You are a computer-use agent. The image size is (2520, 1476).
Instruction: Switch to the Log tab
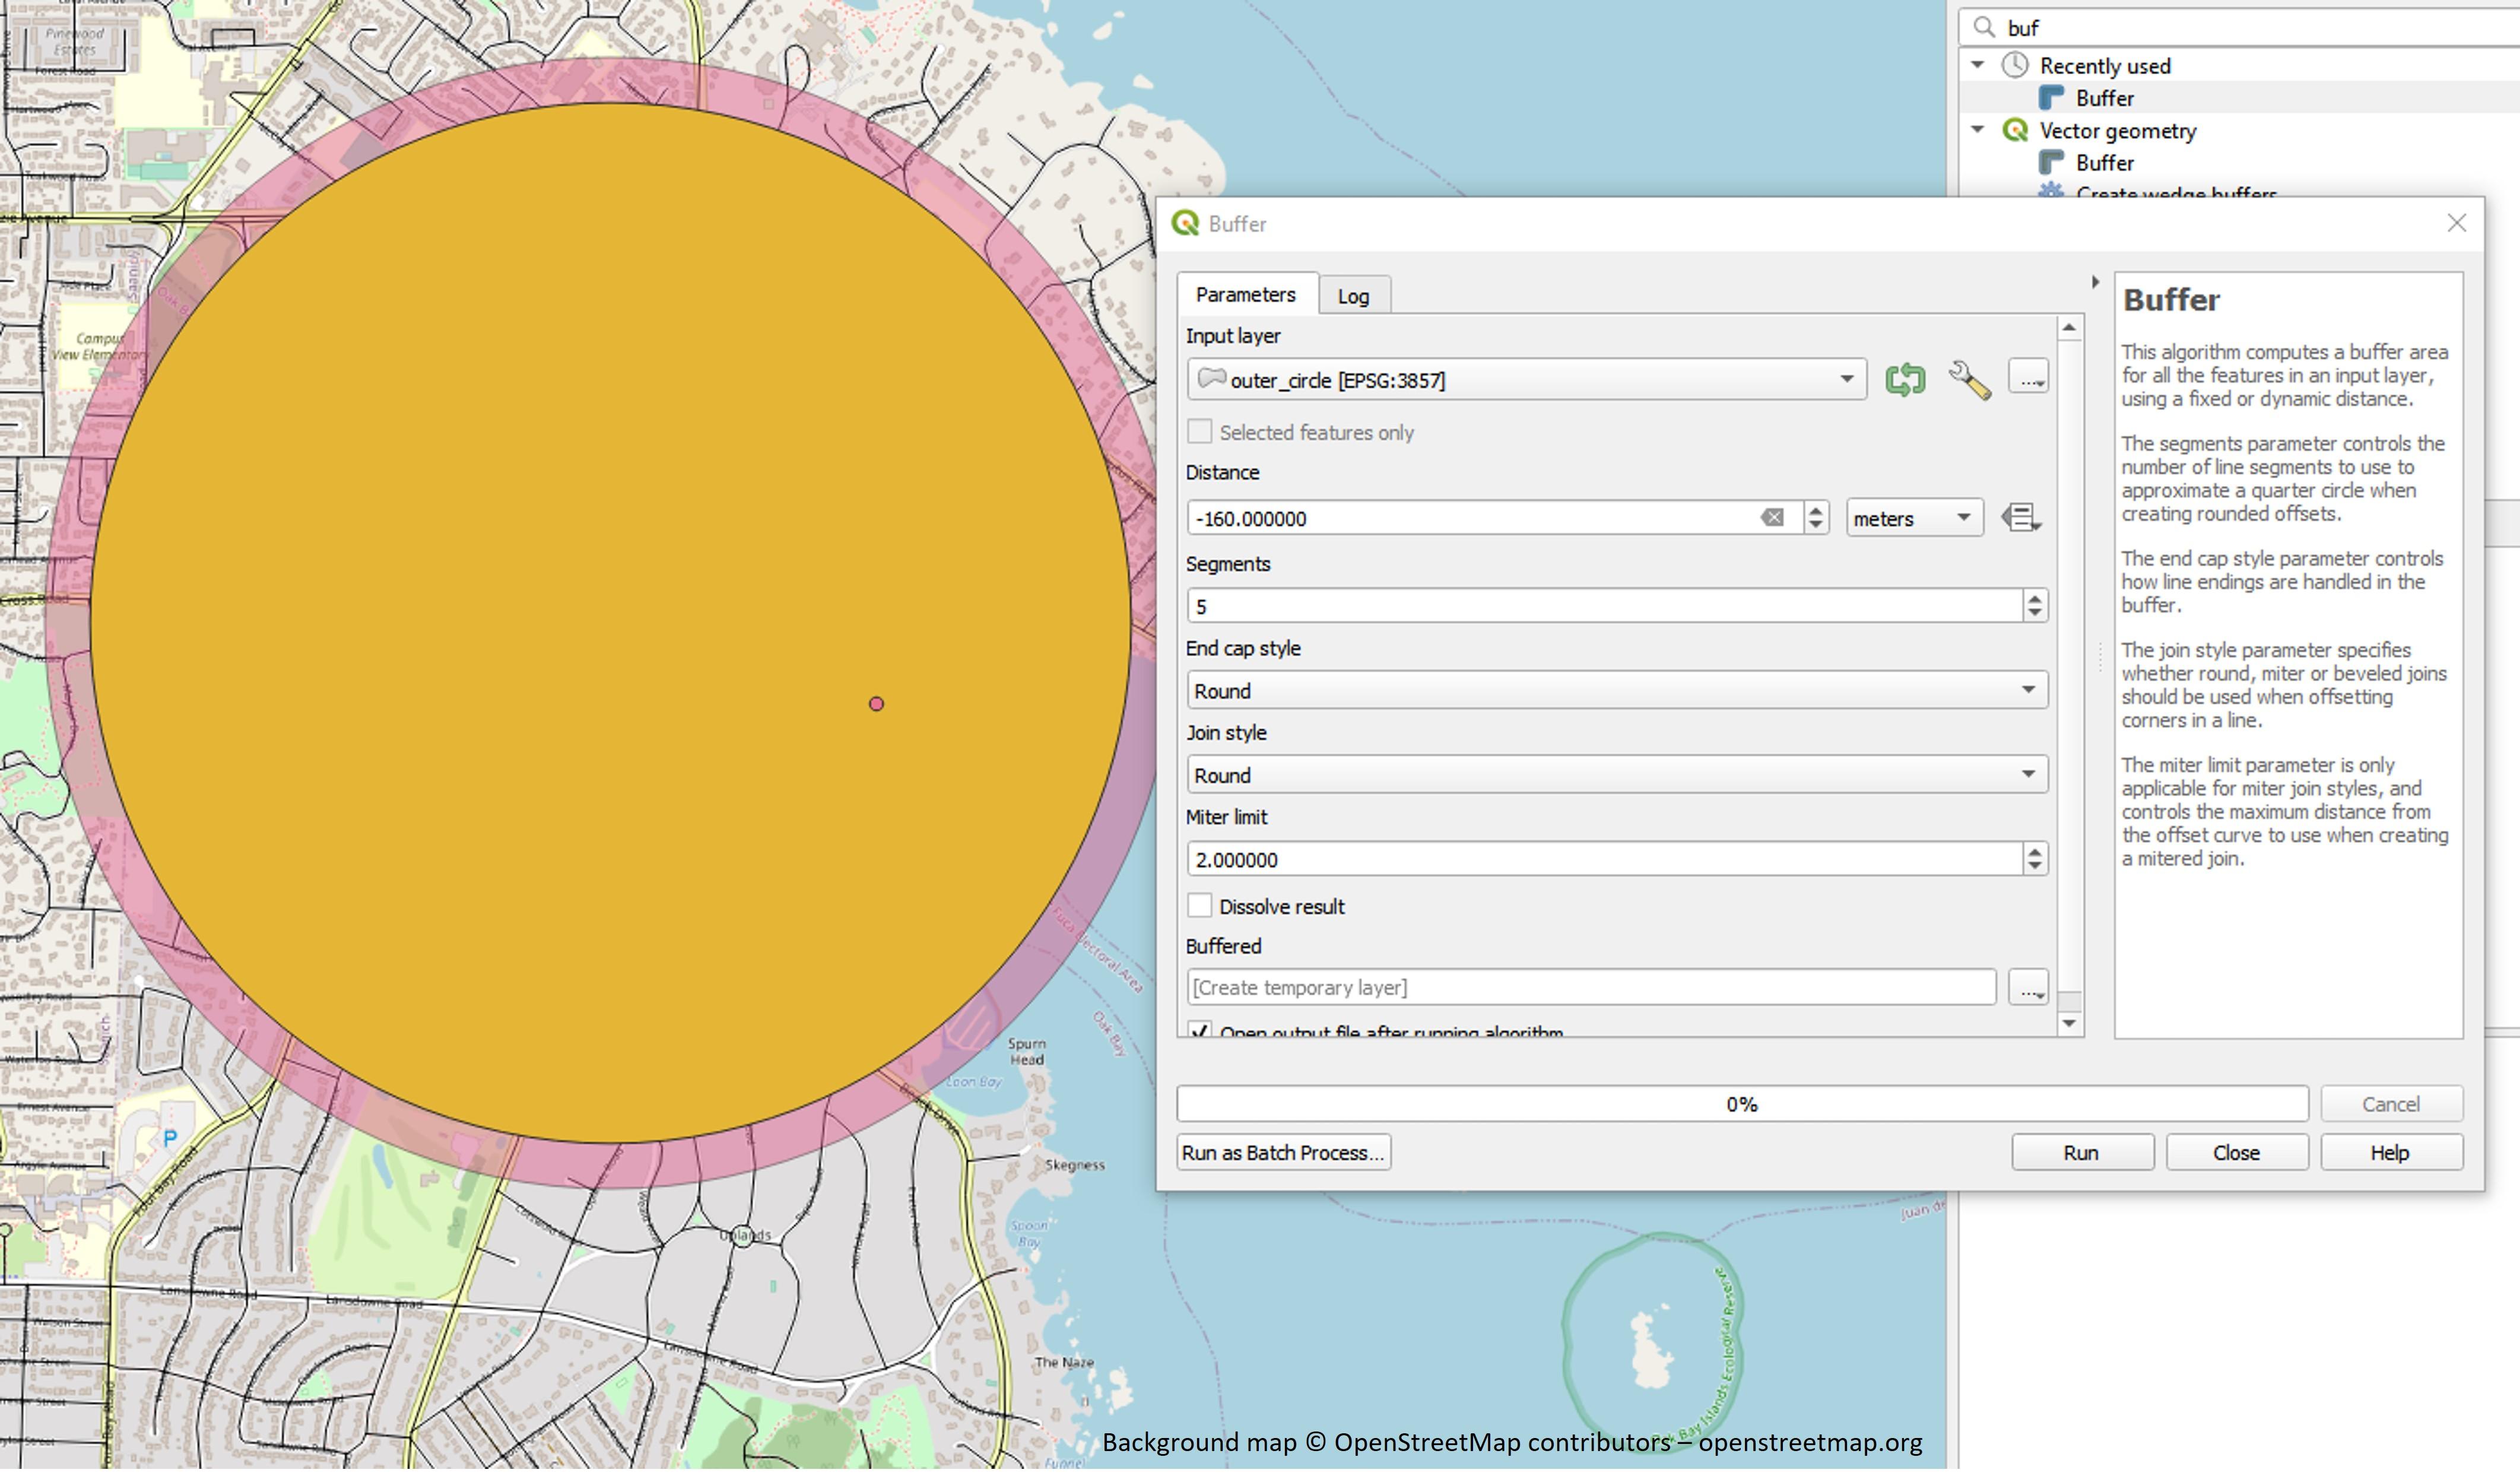pos(1353,296)
